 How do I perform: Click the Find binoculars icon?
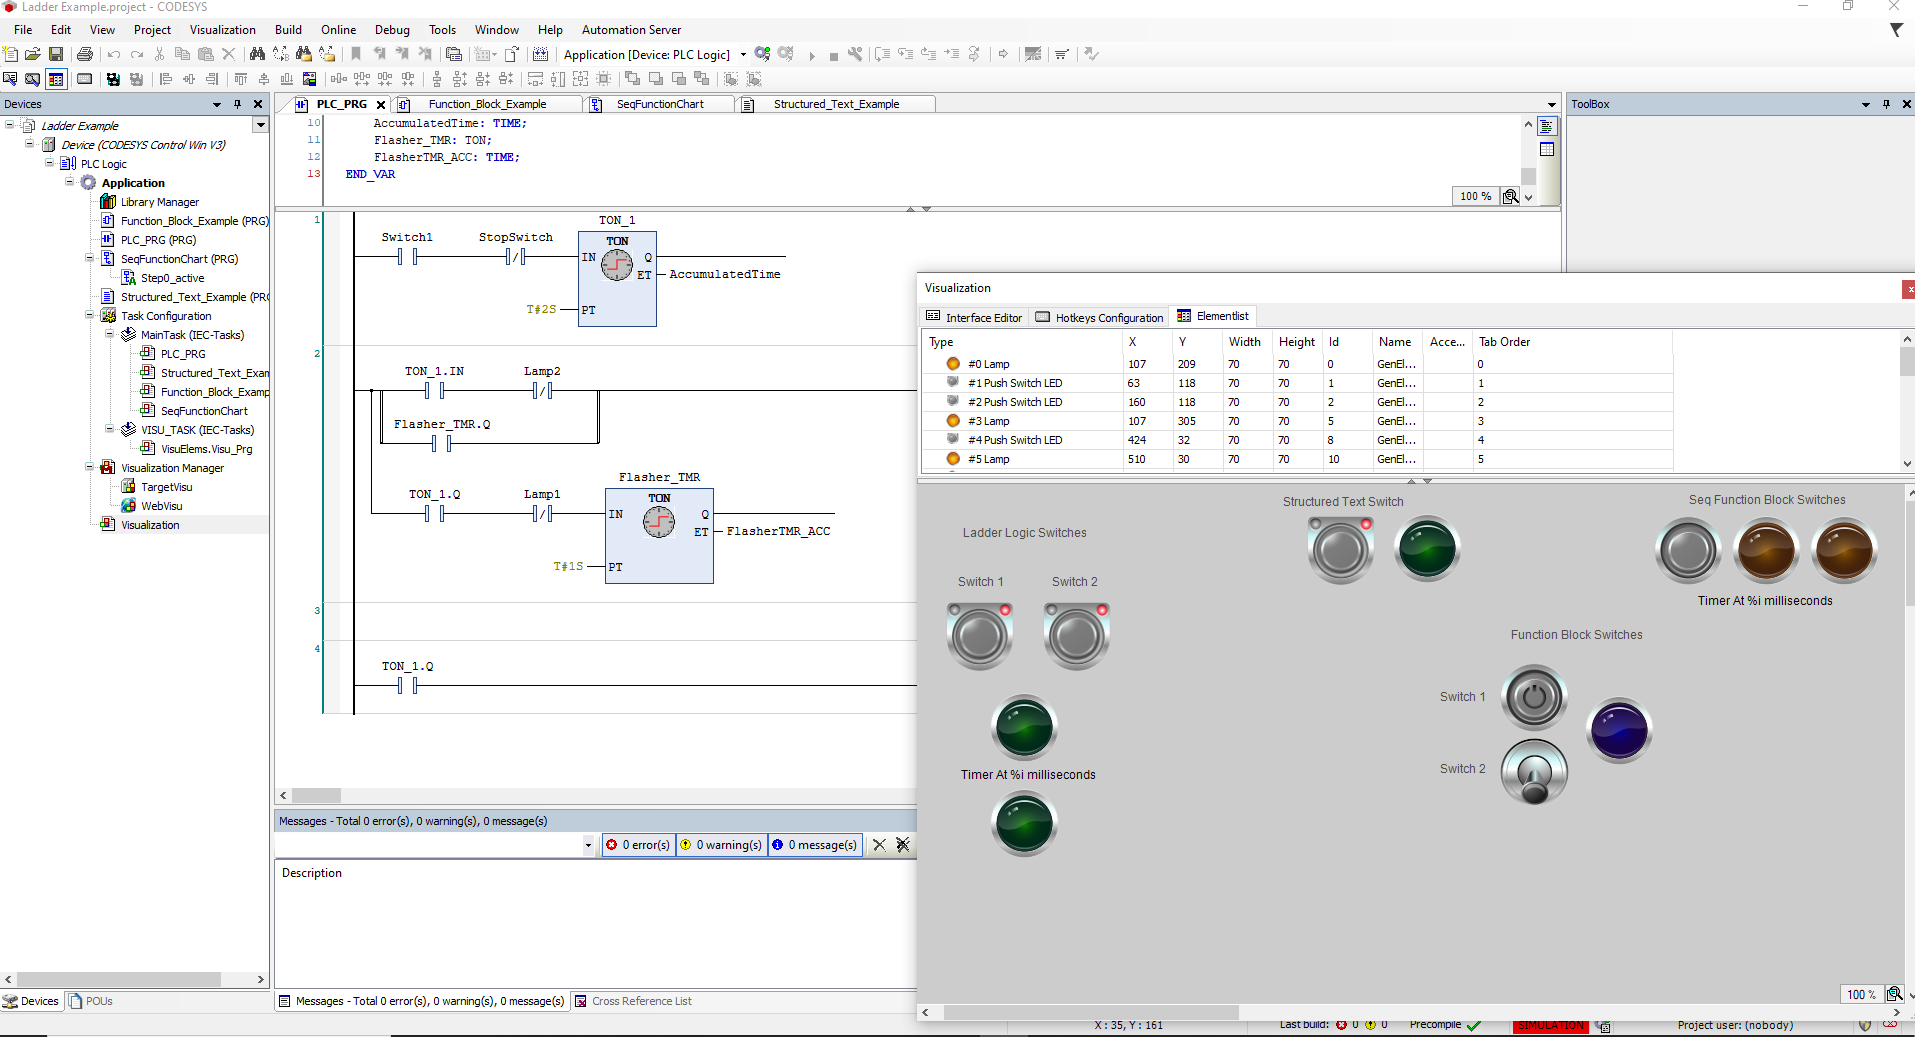click(x=257, y=54)
